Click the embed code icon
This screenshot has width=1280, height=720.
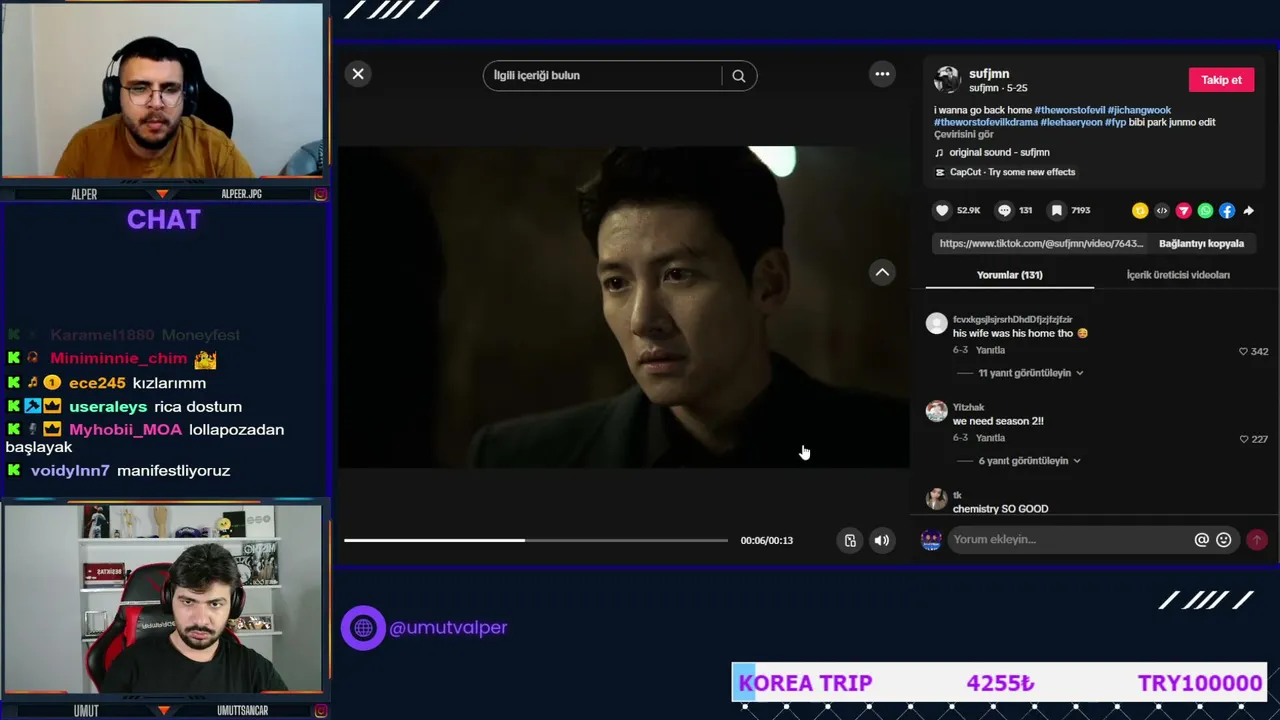click(1162, 211)
